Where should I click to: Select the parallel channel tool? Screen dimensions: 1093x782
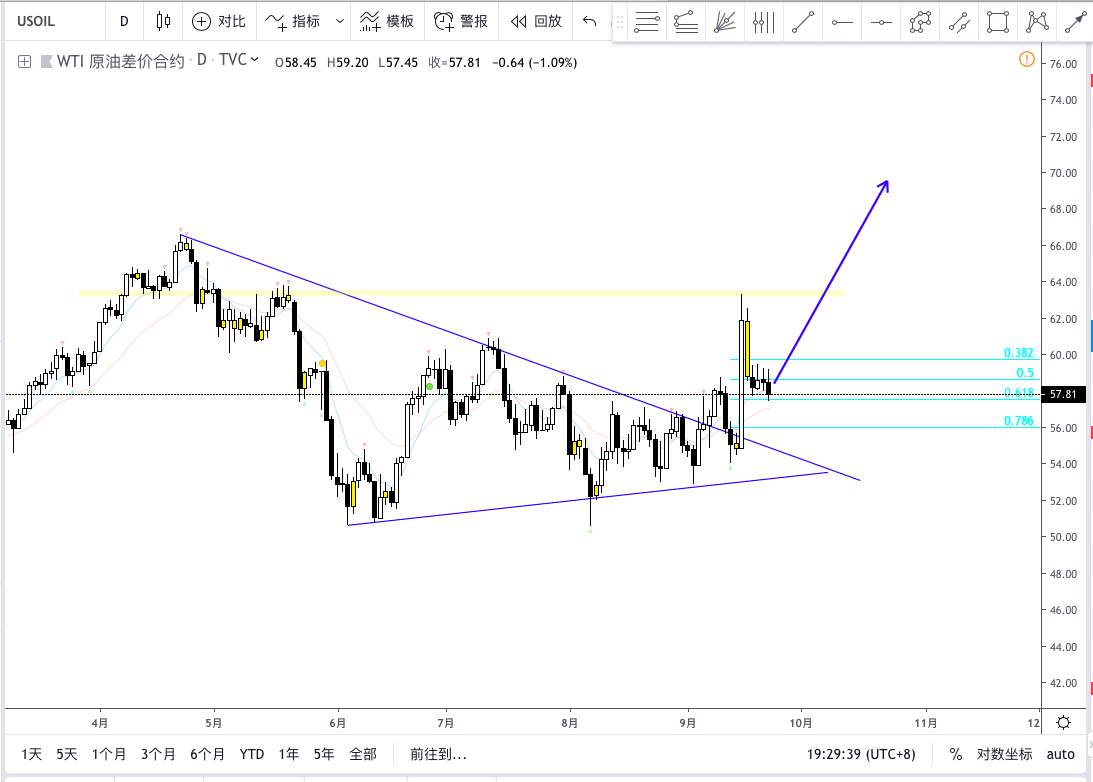pyautogui.click(x=959, y=22)
